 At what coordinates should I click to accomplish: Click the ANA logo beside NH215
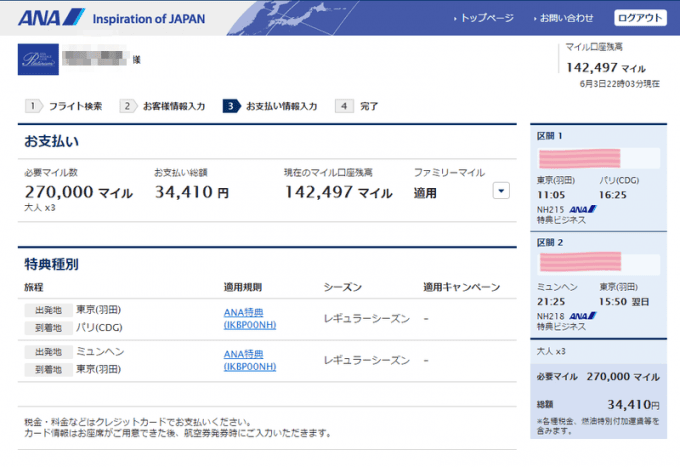[583, 209]
